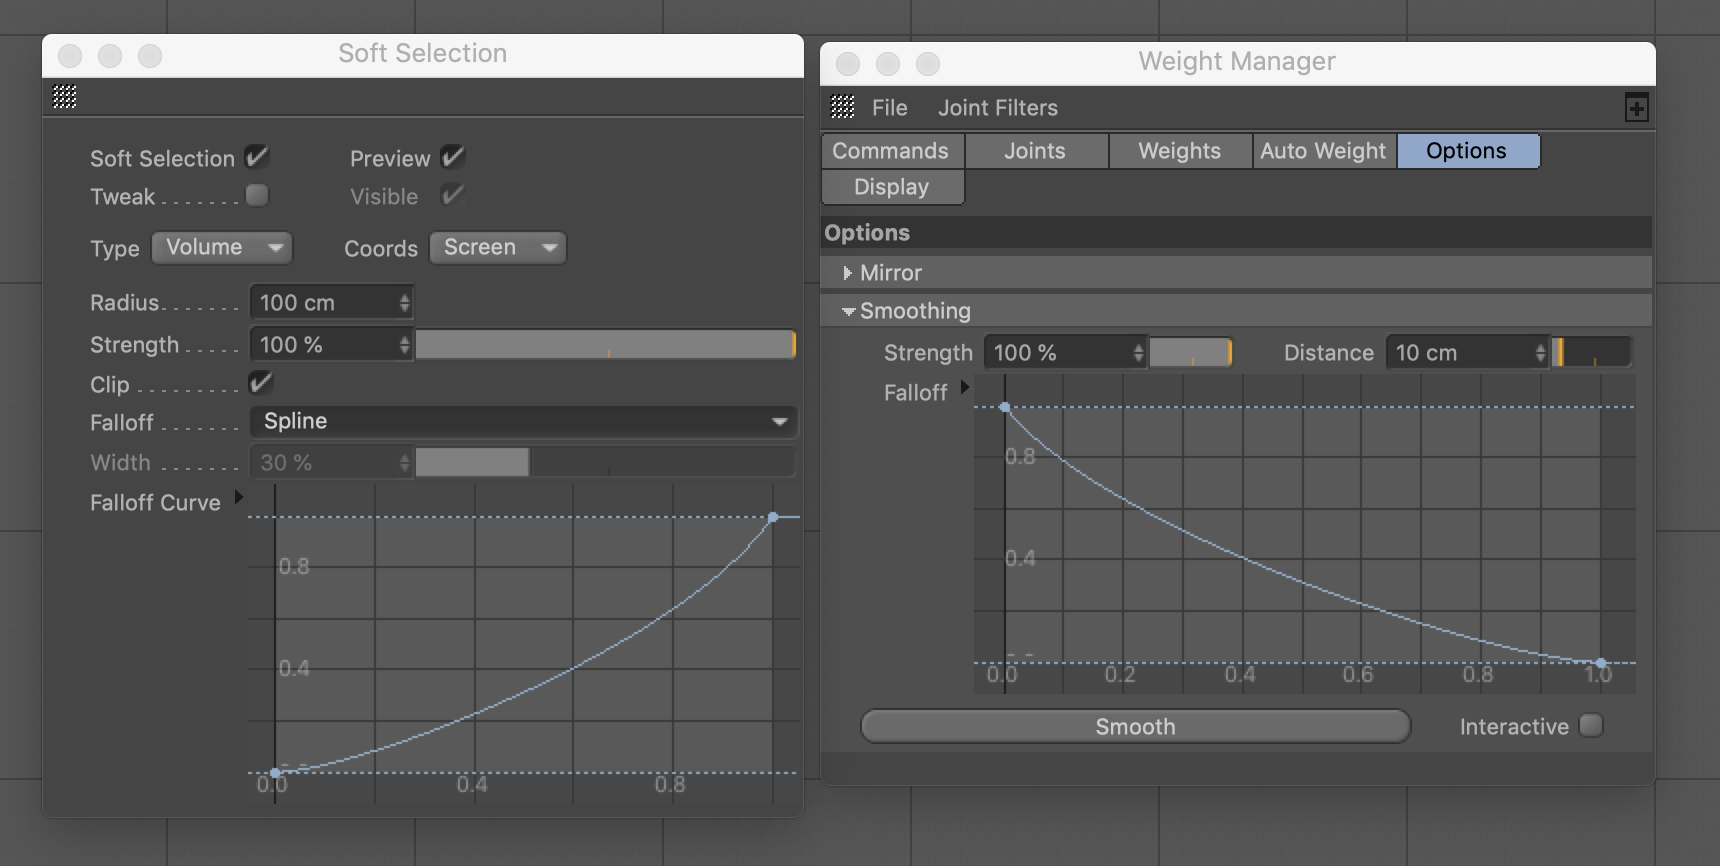Turn on the Interactive checkbox
The image size is (1720, 866).
[x=1591, y=726]
